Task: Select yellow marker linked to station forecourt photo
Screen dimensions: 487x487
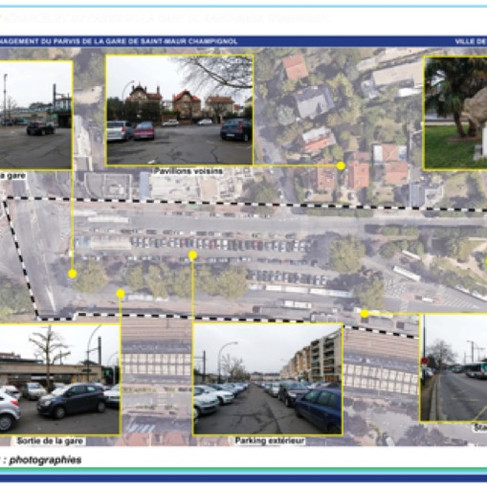Action: coord(72,274)
